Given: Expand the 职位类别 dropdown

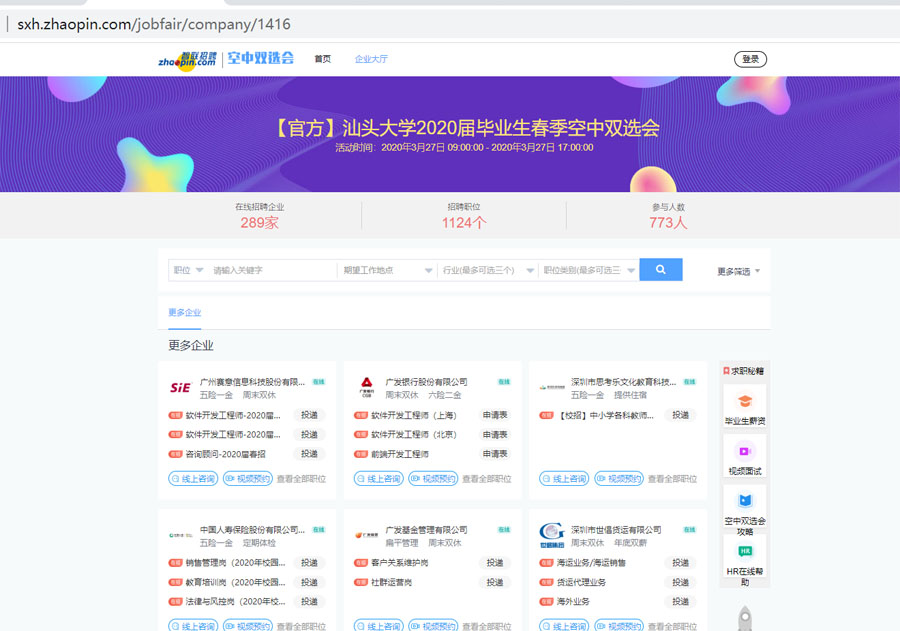Looking at the screenshot, I should (588, 270).
